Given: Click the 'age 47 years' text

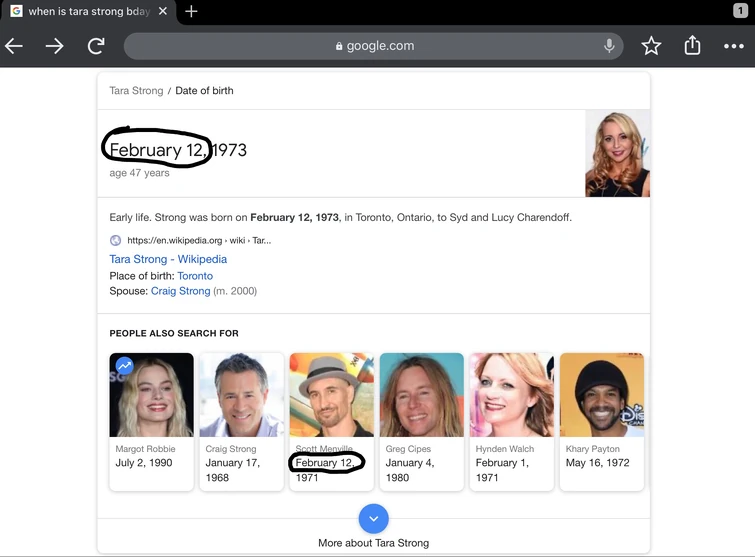Looking at the screenshot, I should (139, 173).
